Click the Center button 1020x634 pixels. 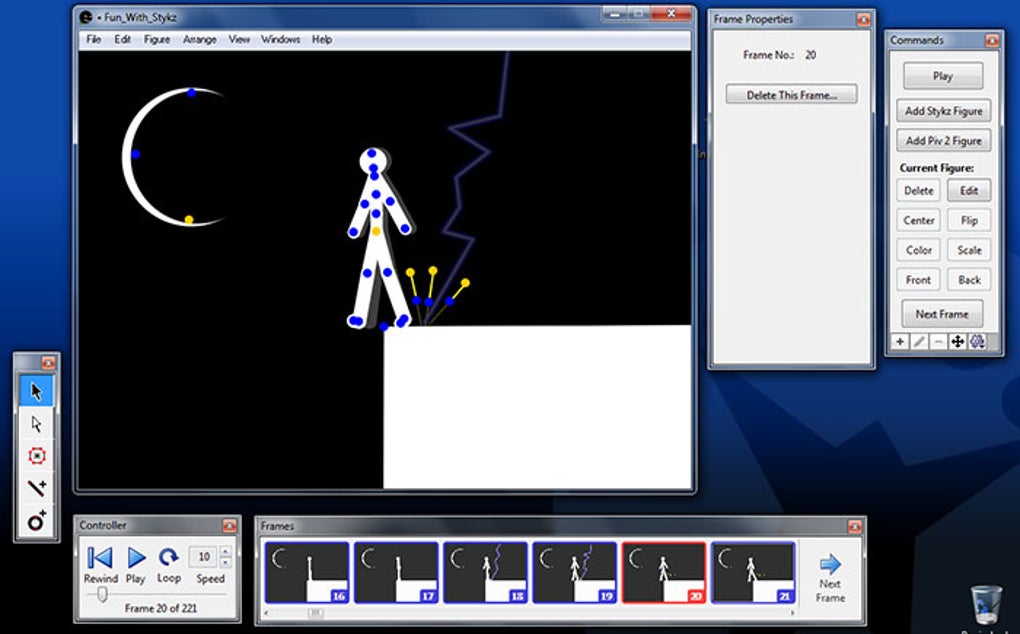point(919,220)
